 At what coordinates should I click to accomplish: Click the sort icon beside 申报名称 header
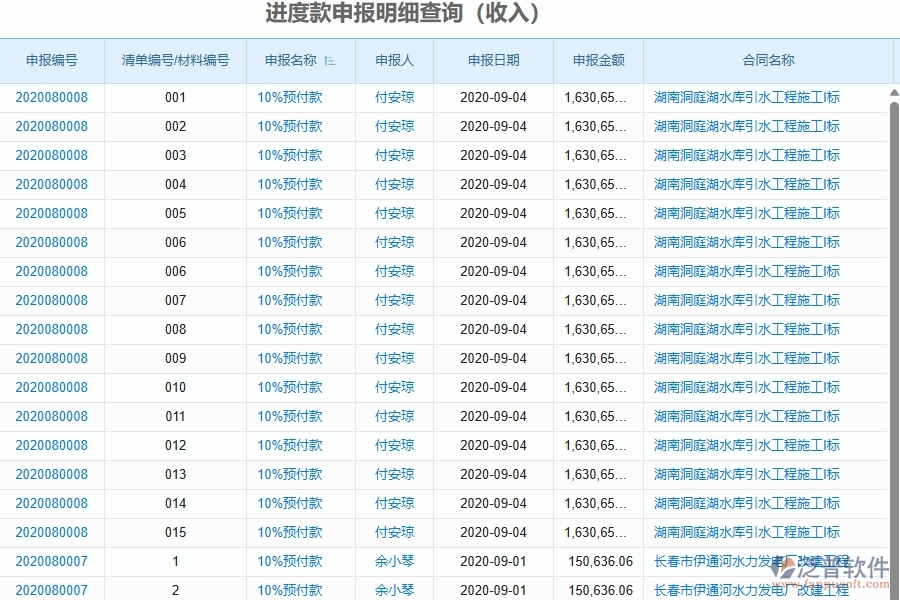point(331,60)
